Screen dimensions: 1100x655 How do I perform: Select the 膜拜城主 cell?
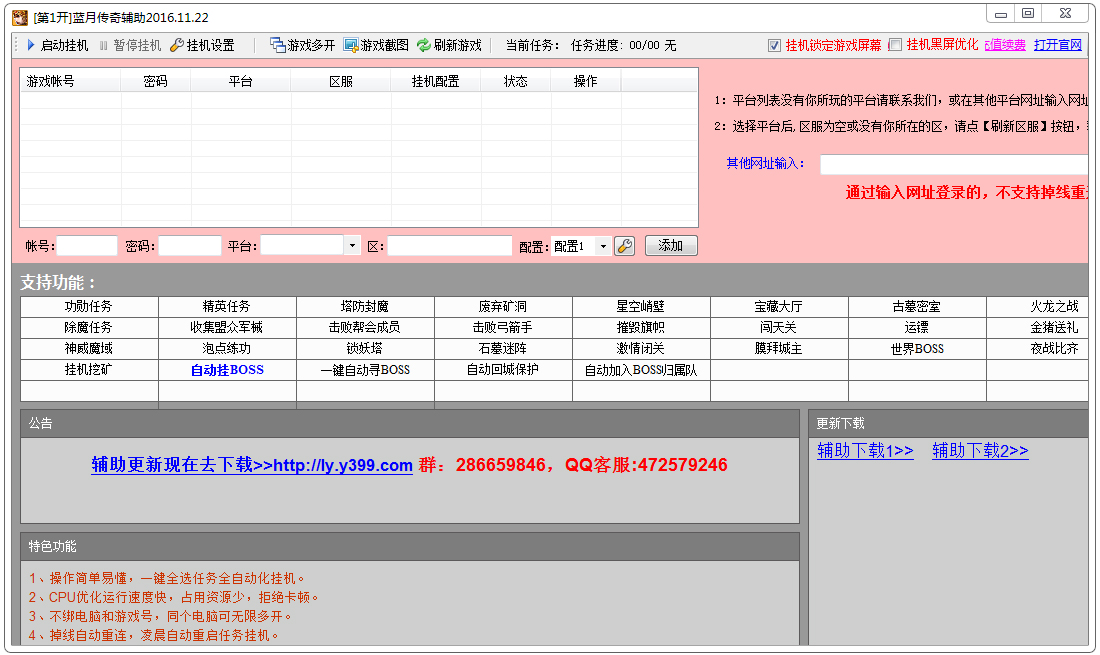coord(779,349)
